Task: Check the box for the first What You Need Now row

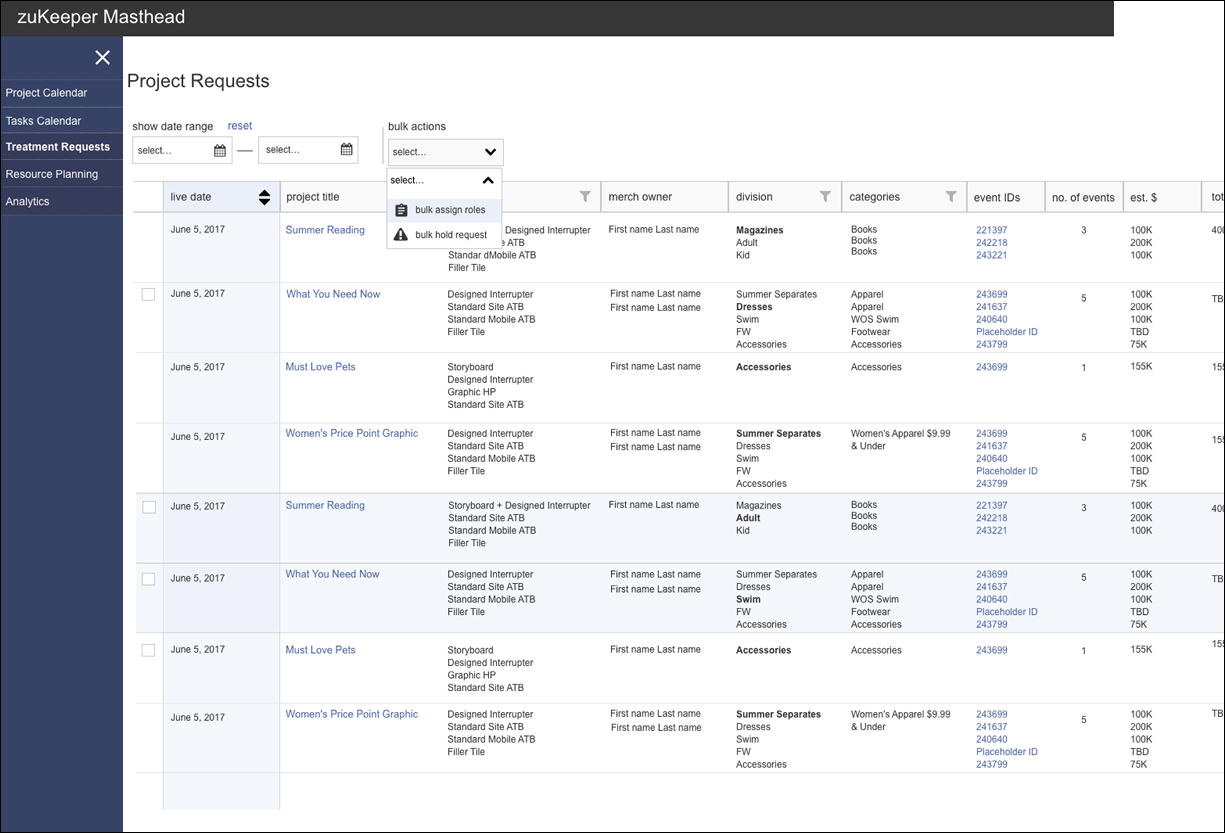Action: (x=148, y=294)
